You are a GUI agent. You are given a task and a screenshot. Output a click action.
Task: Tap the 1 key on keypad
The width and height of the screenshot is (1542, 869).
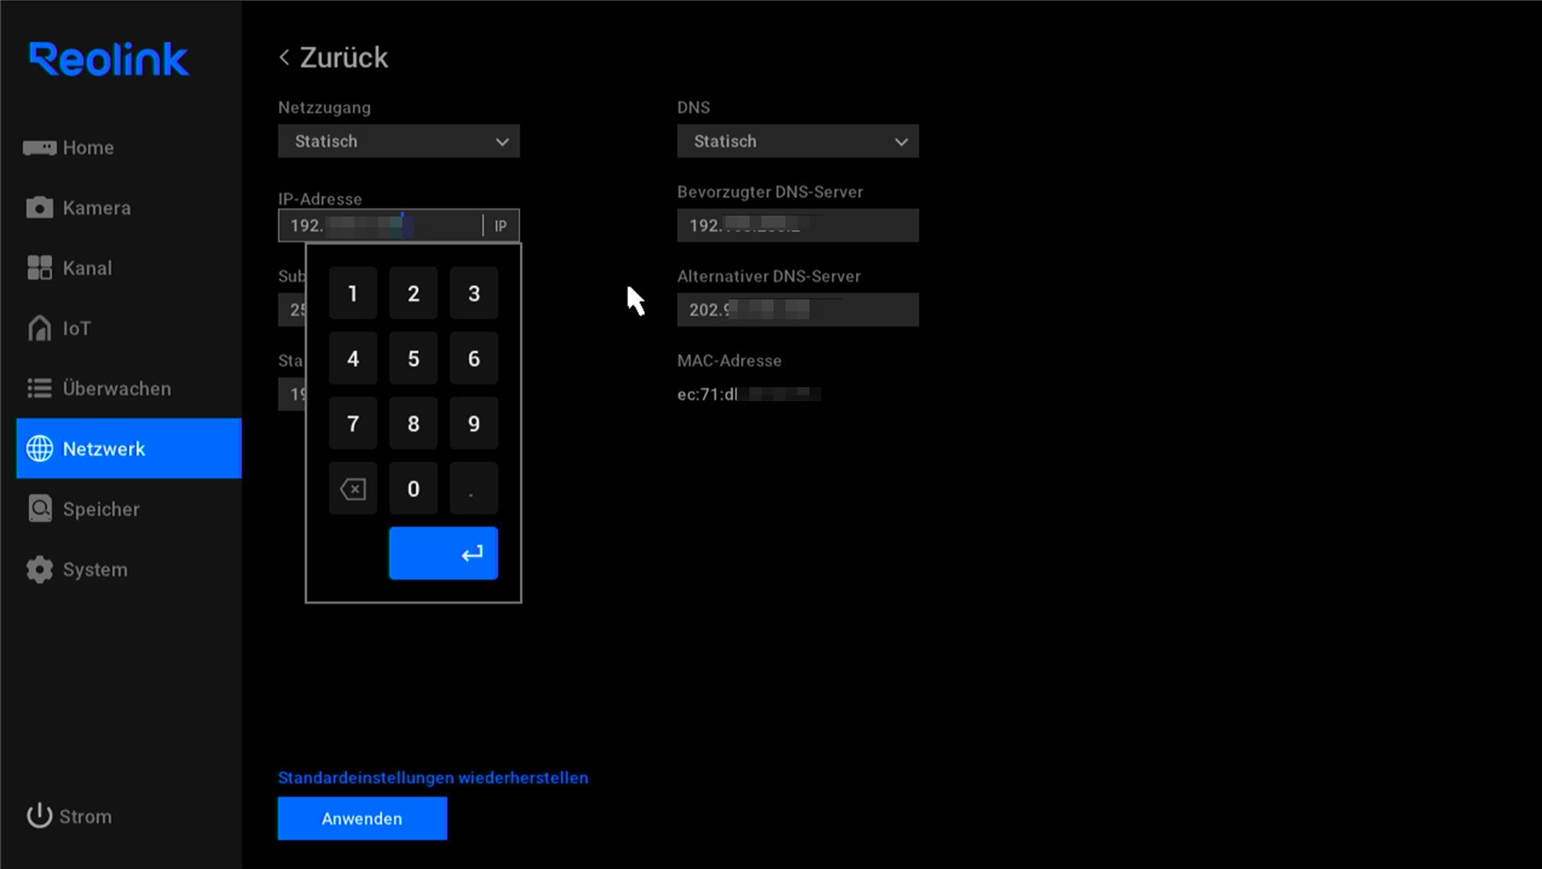coord(353,293)
